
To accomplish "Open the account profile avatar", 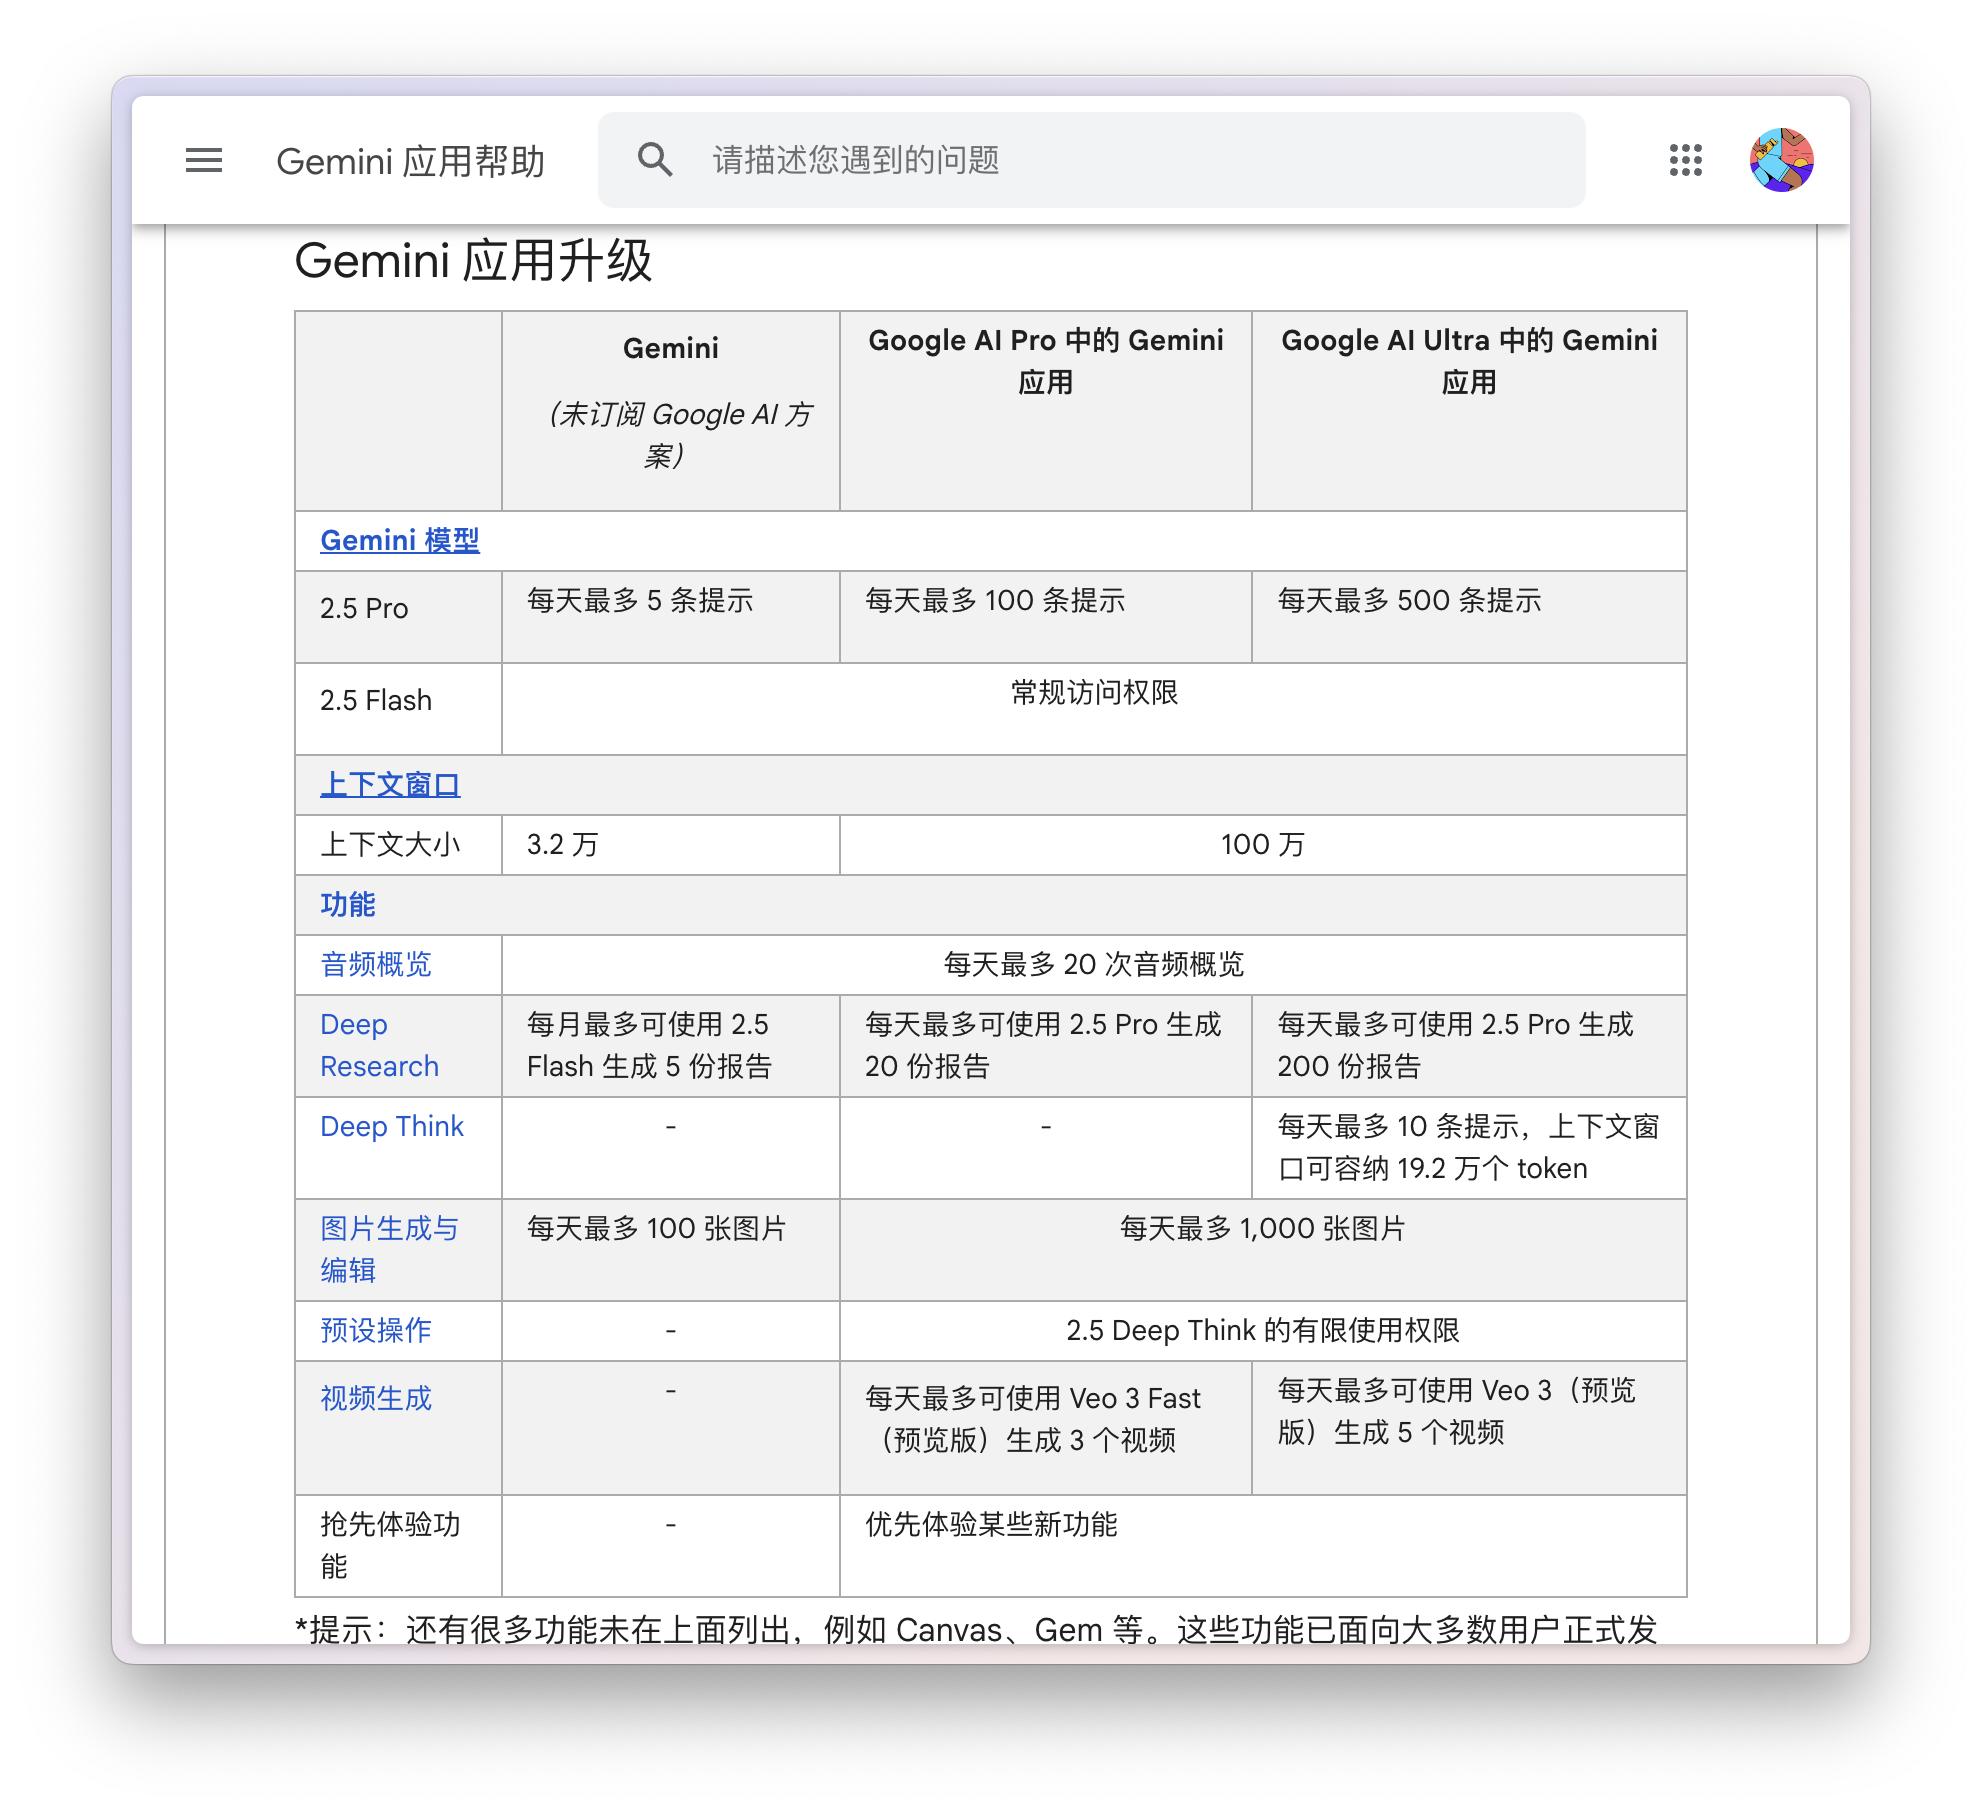I will pos(1781,160).
